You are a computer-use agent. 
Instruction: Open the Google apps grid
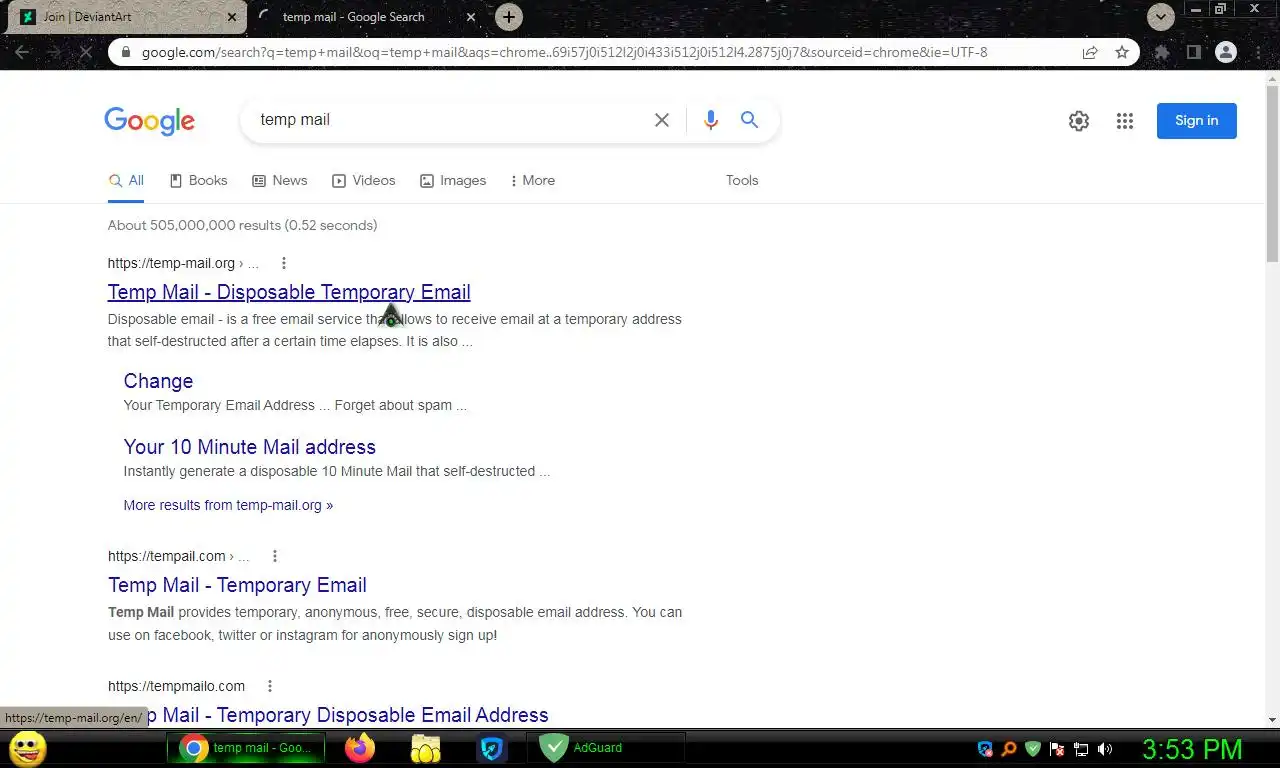point(1125,121)
